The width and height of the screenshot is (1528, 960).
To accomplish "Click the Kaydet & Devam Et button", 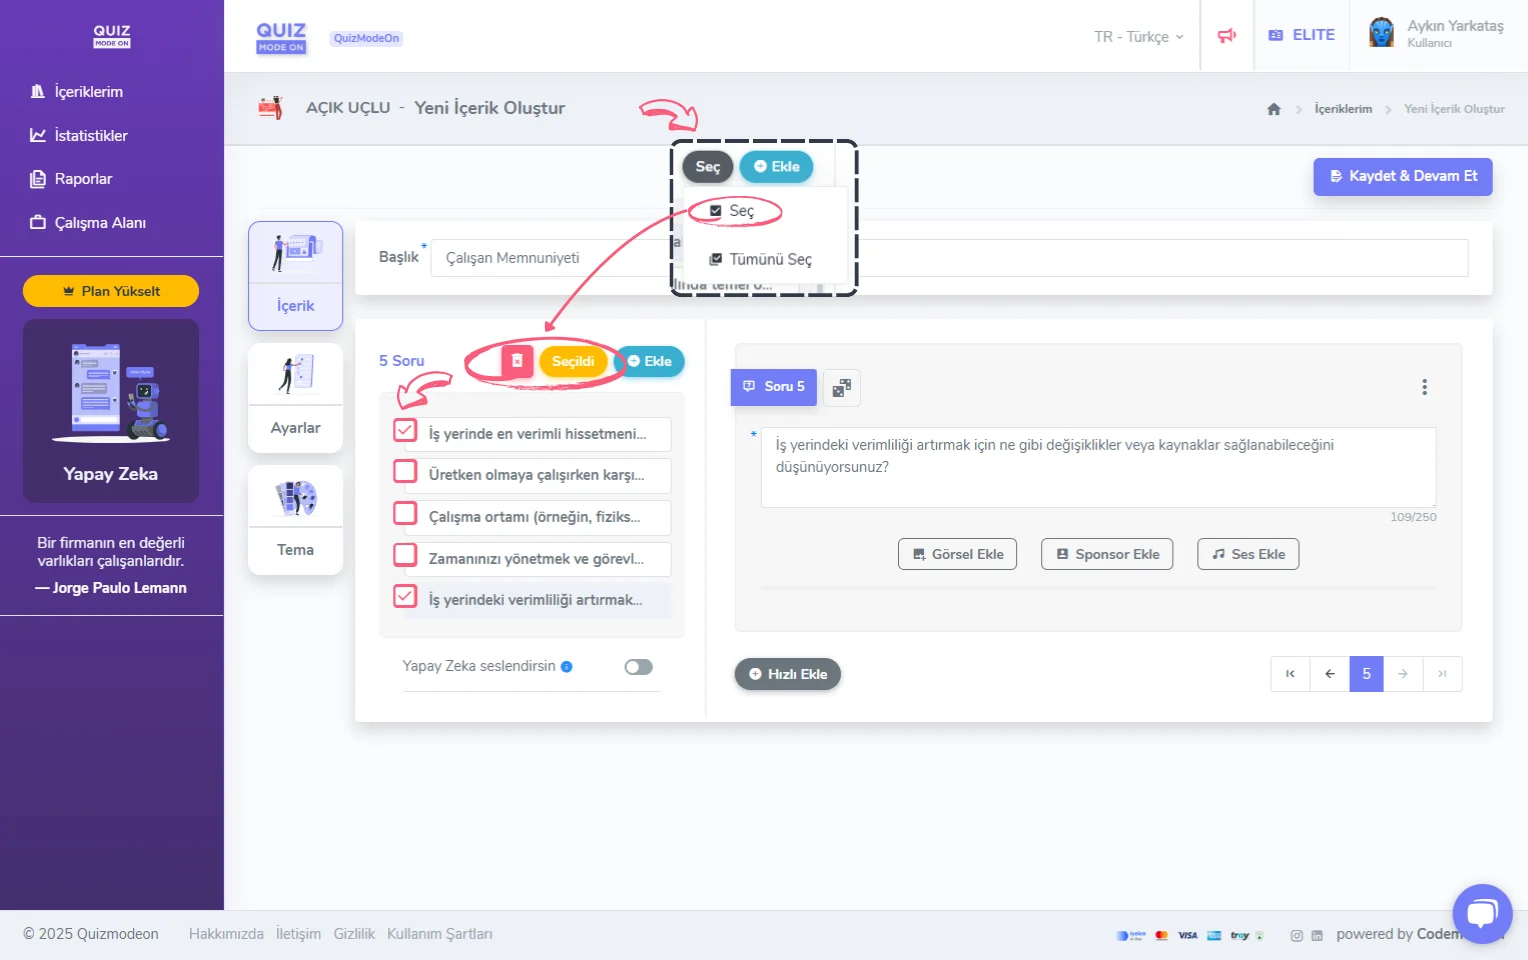I will click(x=1402, y=176).
